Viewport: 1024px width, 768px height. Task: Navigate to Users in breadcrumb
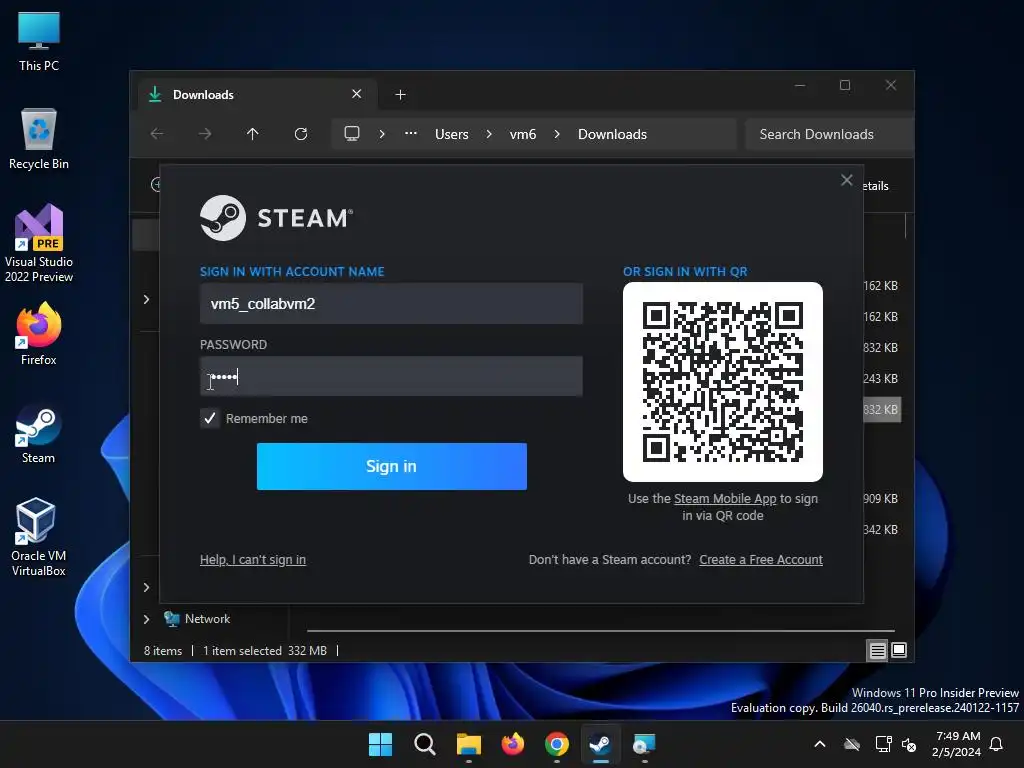pos(452,134)
